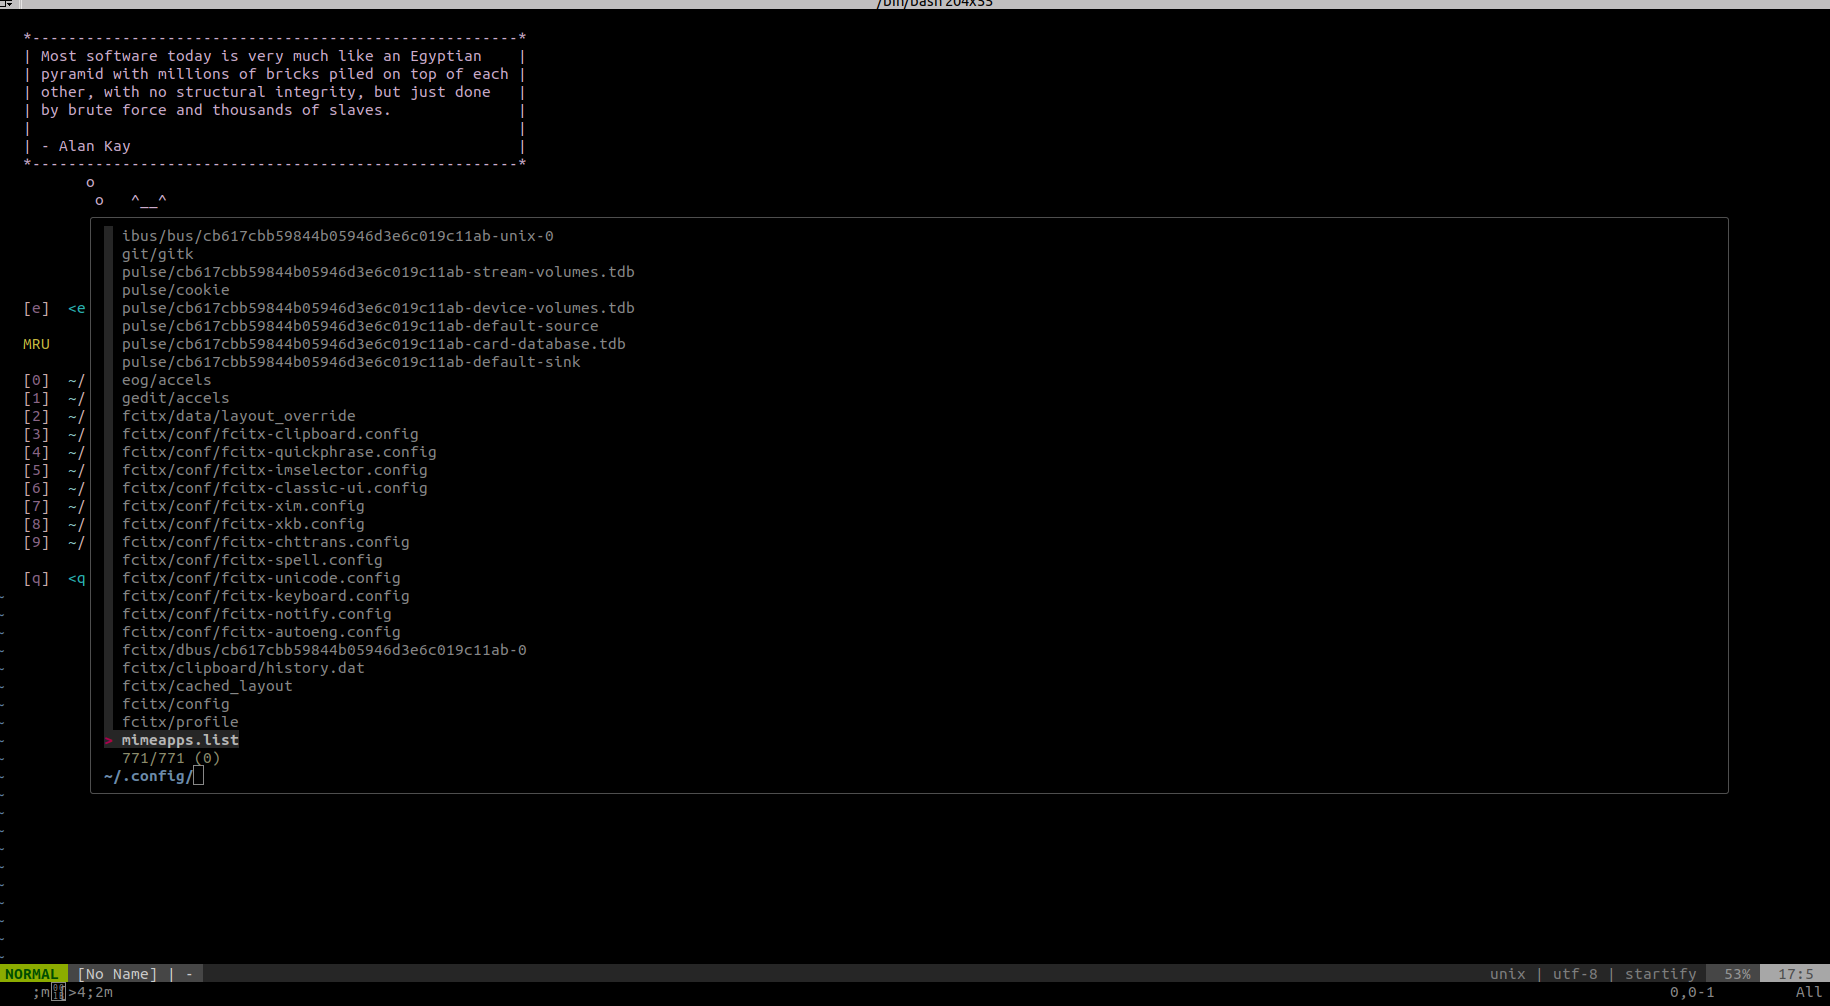Viewport: 1830px width, 1006px height.
Task: Click utf-8 encoding indicator
Action: 1575,974
